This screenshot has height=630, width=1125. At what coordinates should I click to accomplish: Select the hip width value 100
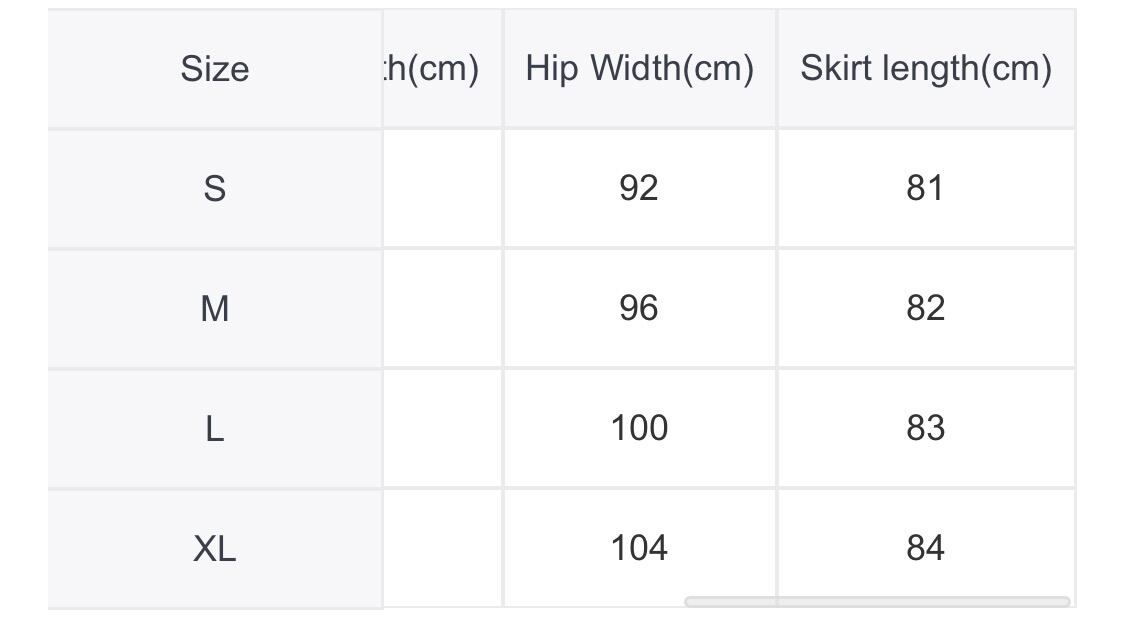click(639, 428)
